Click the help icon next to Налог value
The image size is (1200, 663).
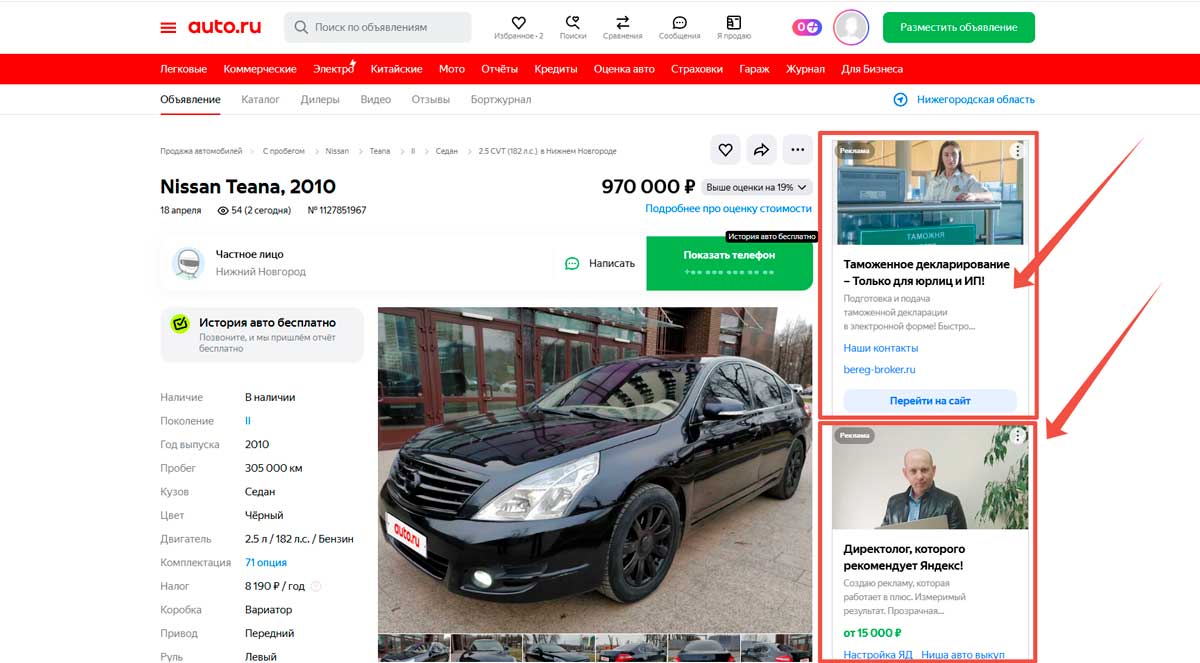pyautogui.click(x=316, y=586)
